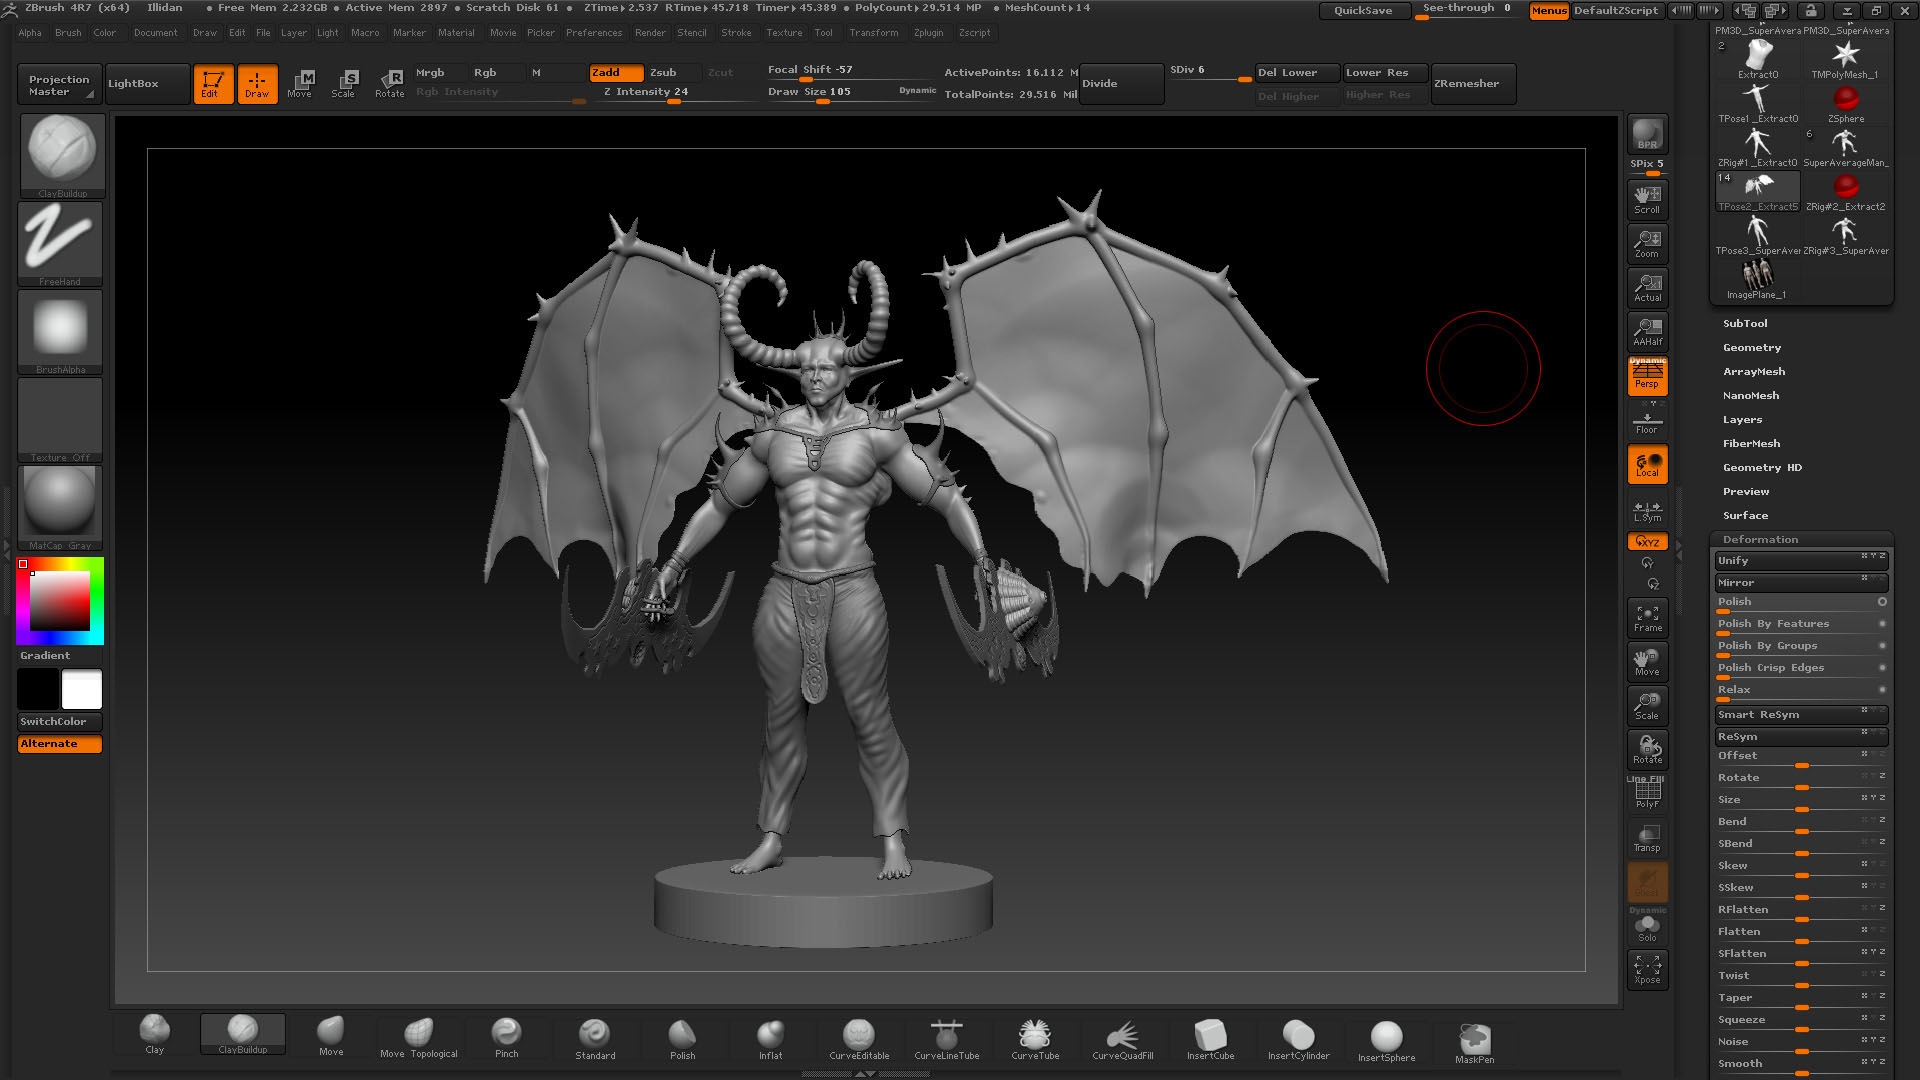The image size is (1920, 1080).
Task: Expand the SubTool palette
Action: (x=1745, y=323)
